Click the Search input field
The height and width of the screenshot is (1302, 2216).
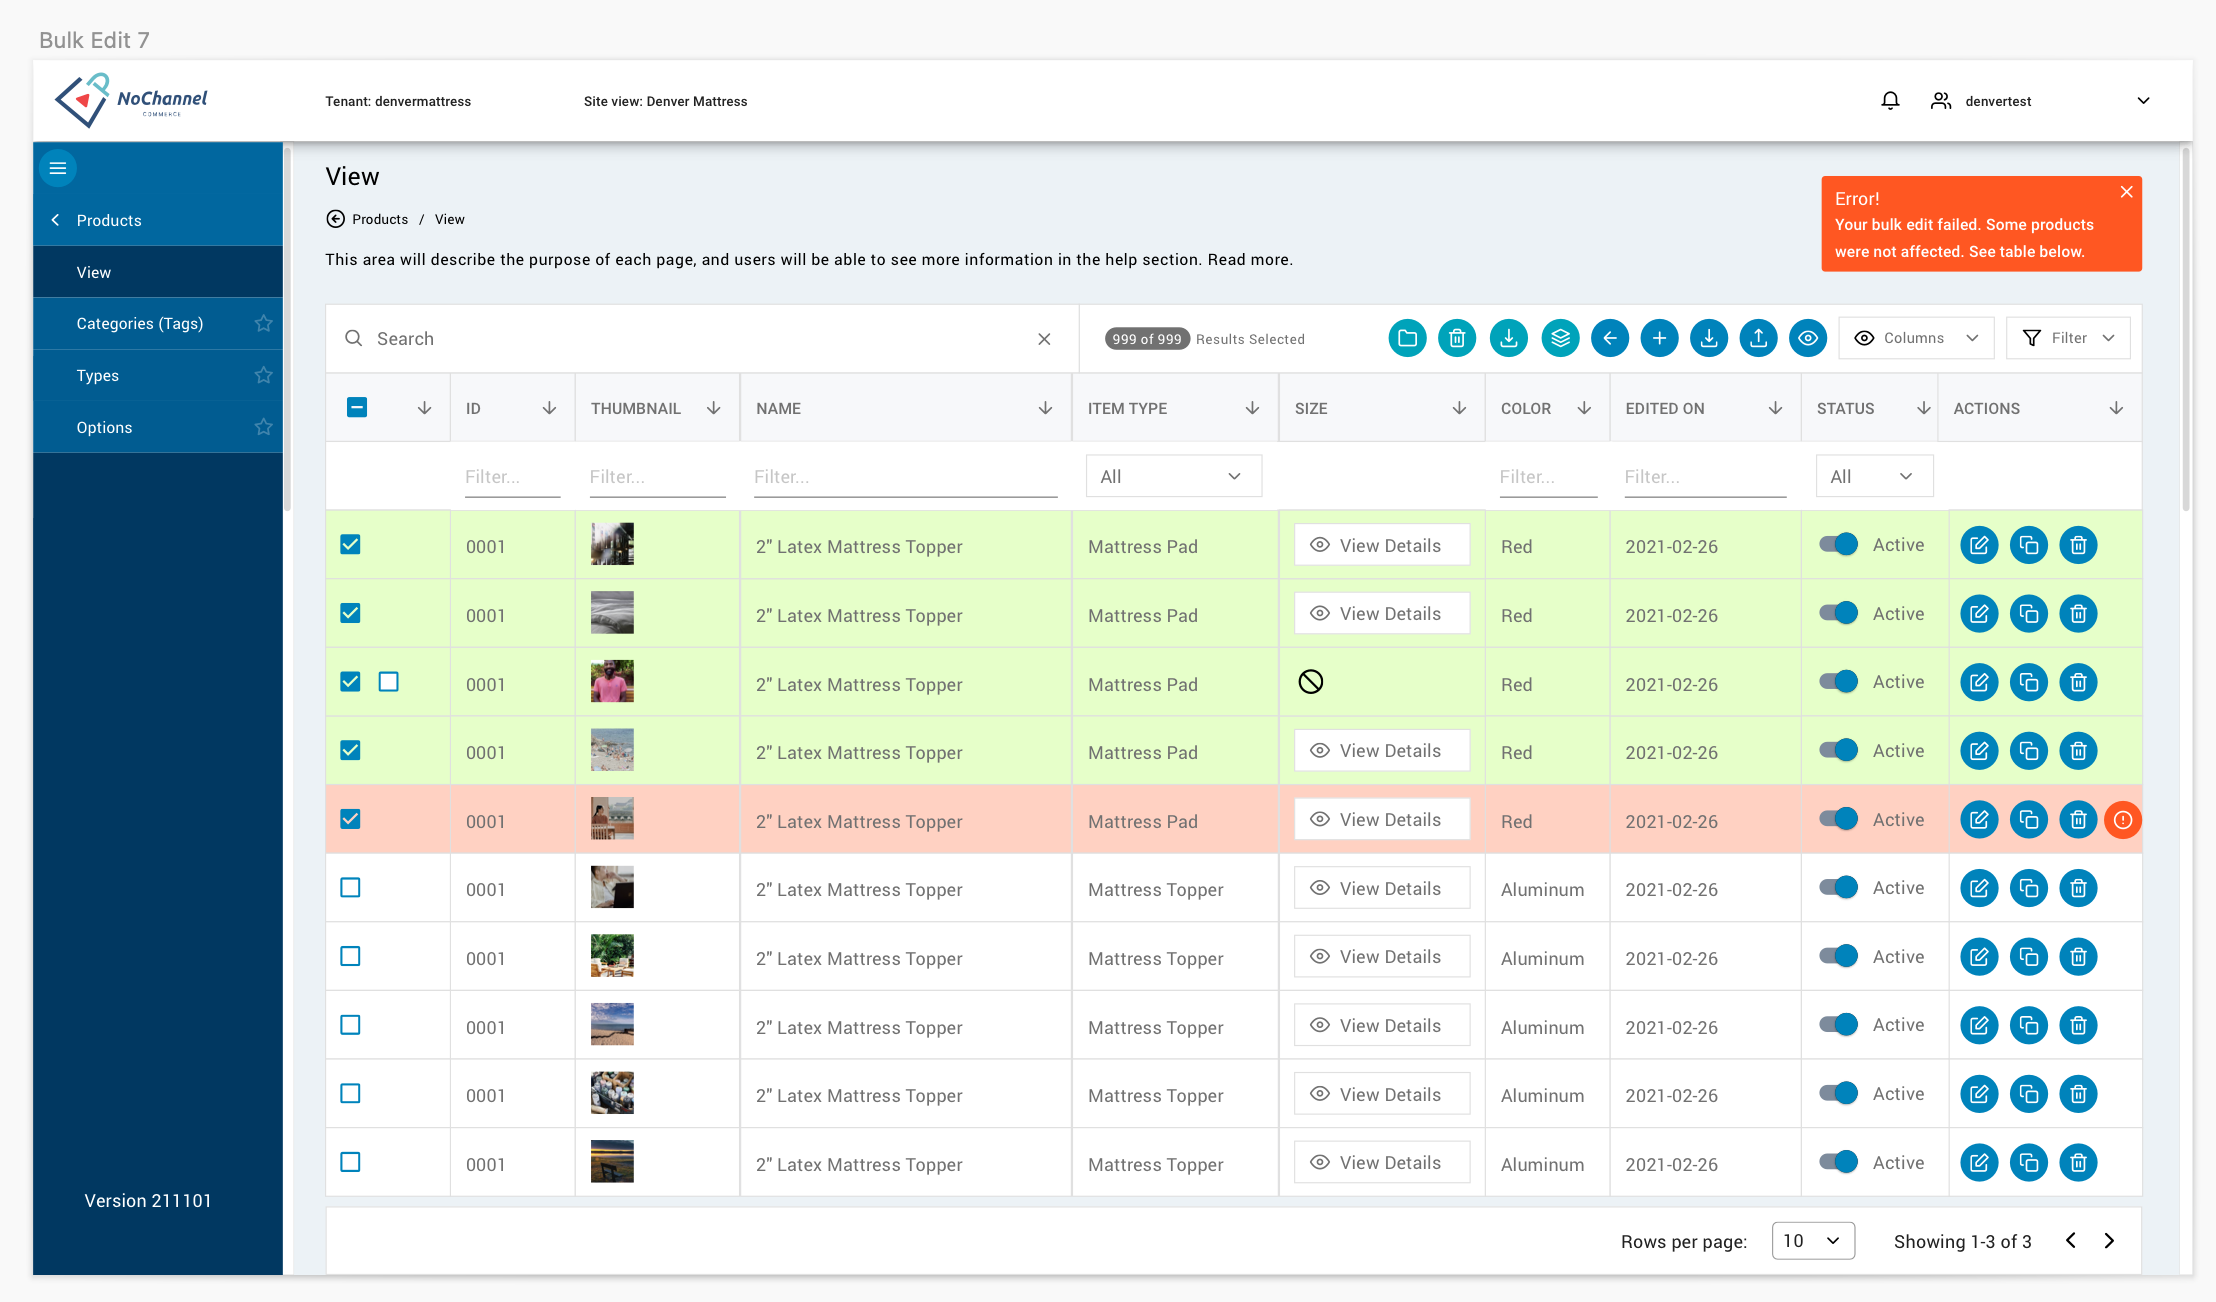[702, 338]
